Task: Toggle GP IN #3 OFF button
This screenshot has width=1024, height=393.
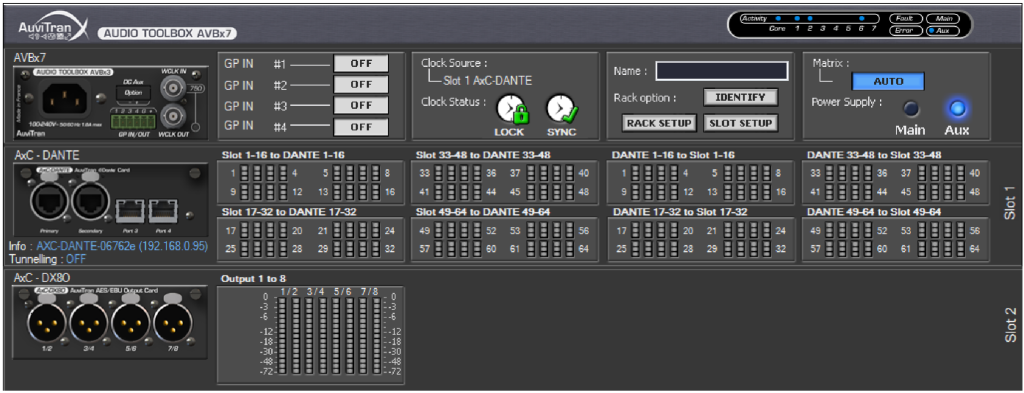Action: [x=361, y=105]
